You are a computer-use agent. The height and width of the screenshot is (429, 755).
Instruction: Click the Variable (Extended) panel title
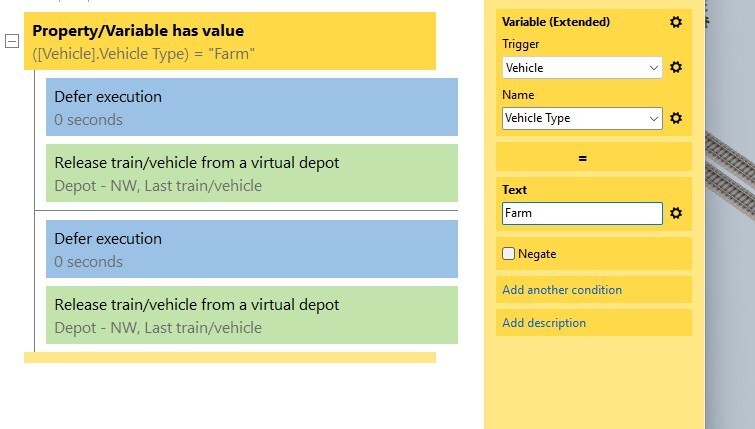point(556,22)
